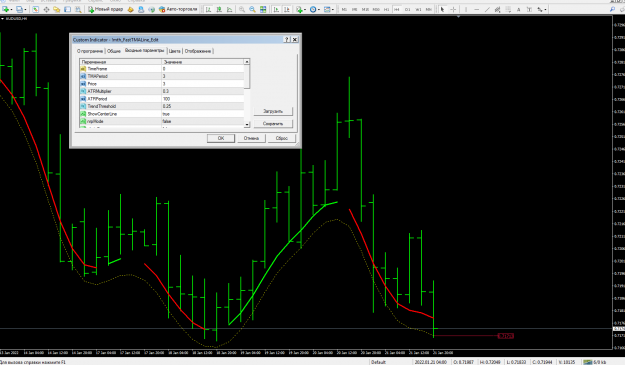Select the Text Label tool
This screenshot has height=365, width=625.
529,9
